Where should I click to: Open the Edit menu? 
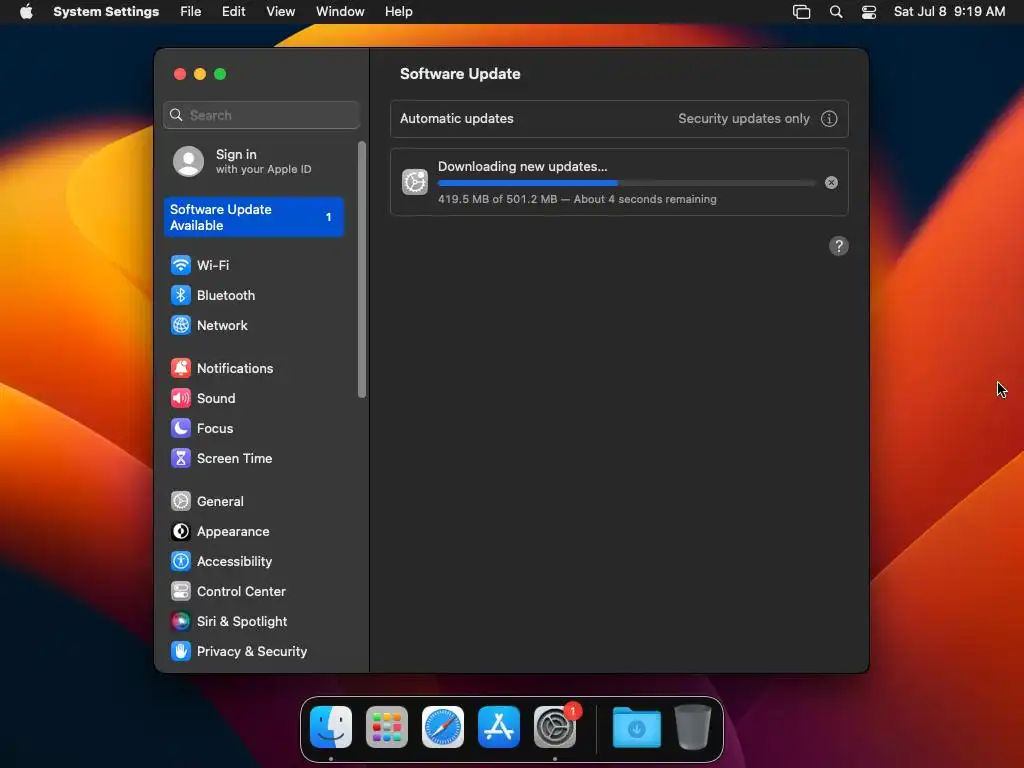pos(234,12)
